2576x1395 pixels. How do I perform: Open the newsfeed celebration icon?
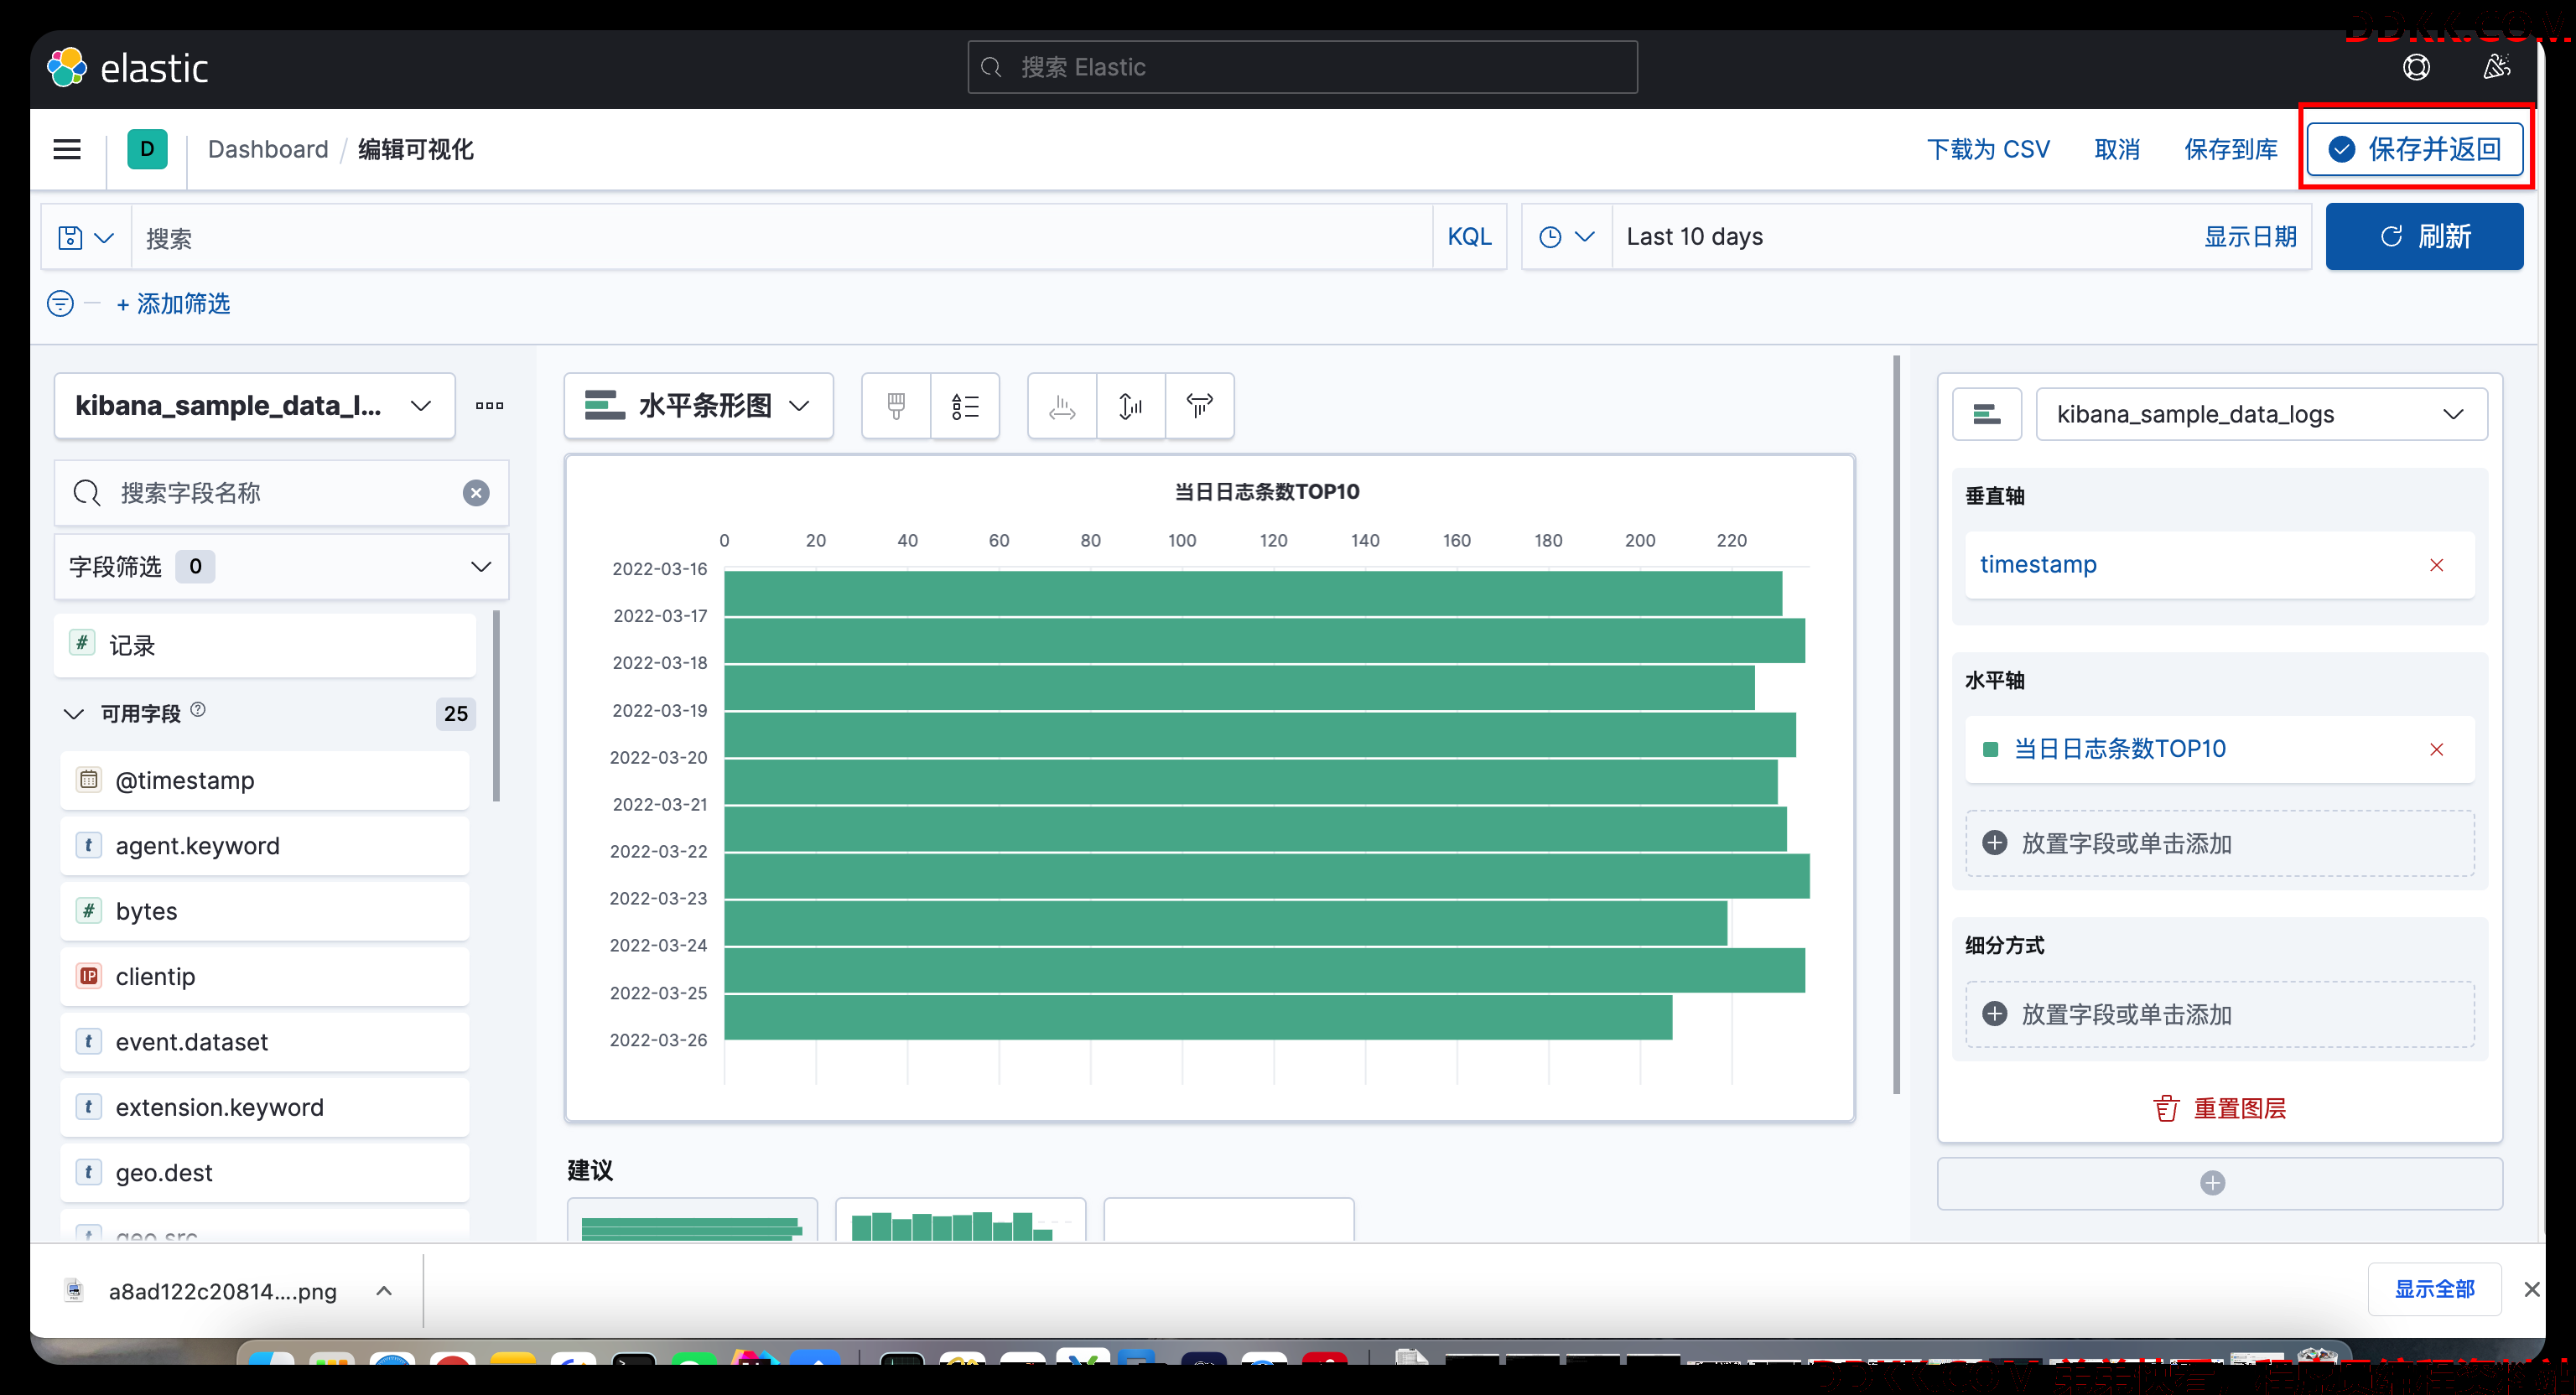tap(2496, 67)
